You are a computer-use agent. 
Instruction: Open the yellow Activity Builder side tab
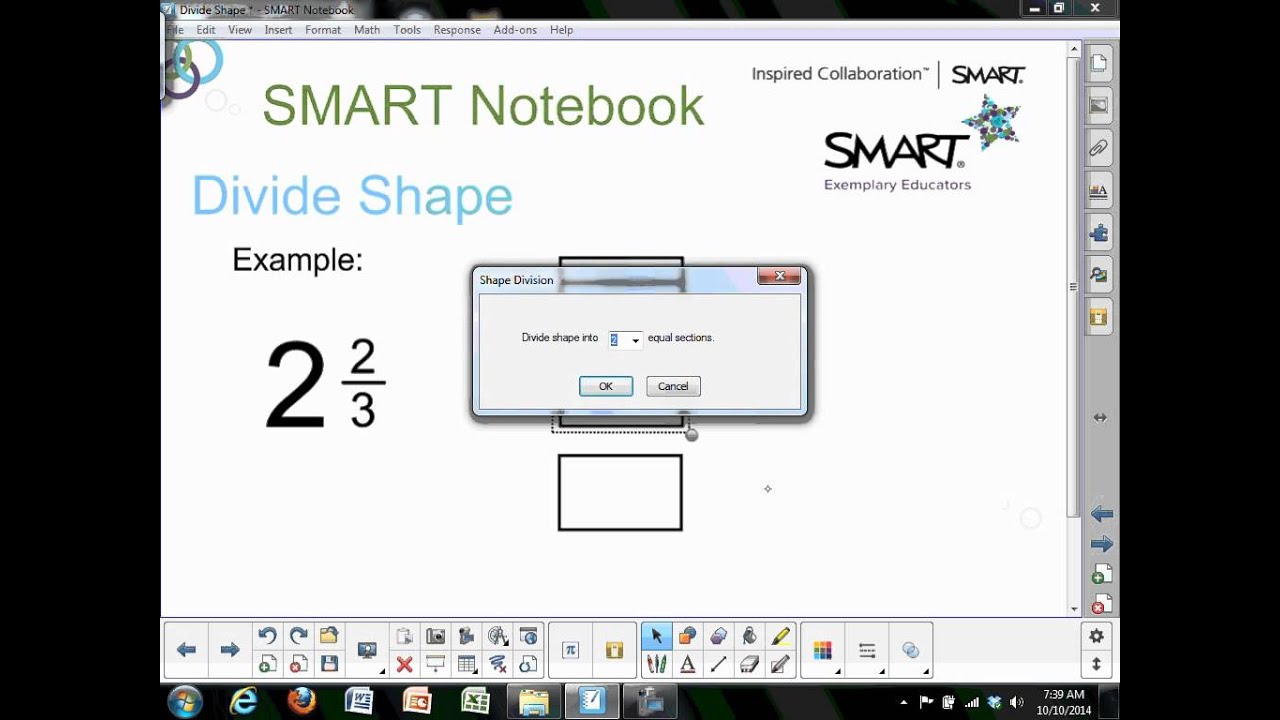point(1099,317)
